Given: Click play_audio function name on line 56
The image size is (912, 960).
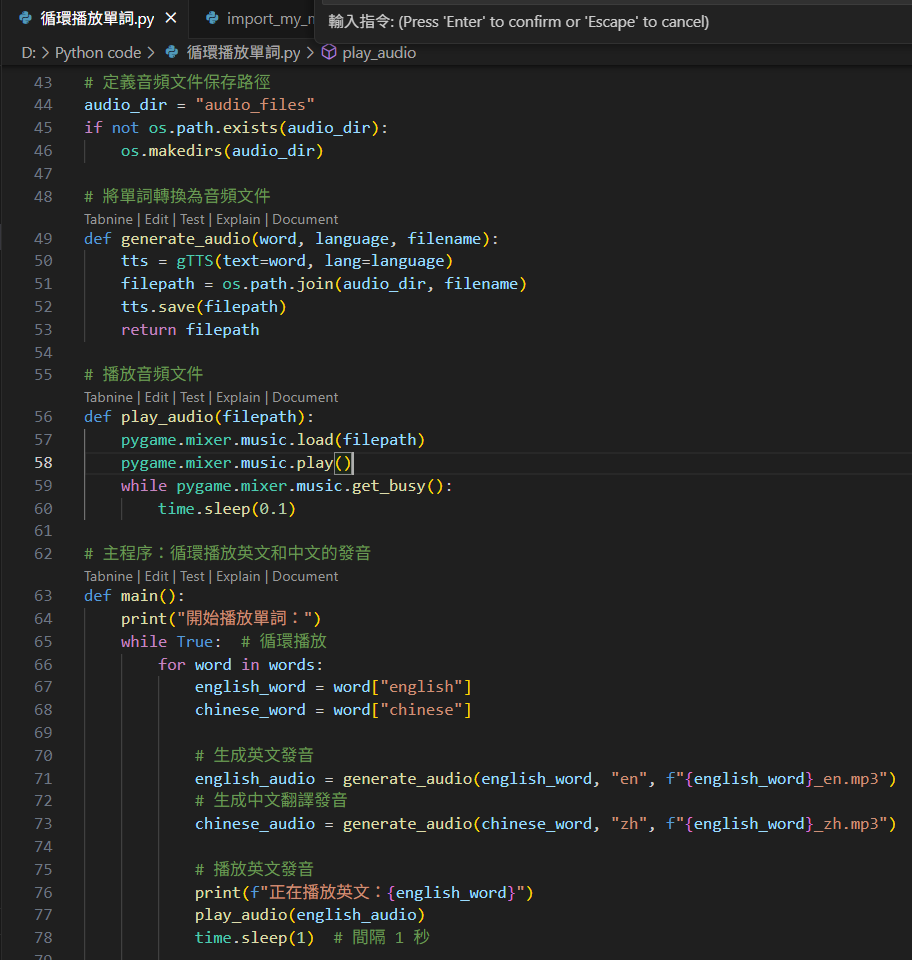Looking at the screenshot, I should [x=166, y=417].
